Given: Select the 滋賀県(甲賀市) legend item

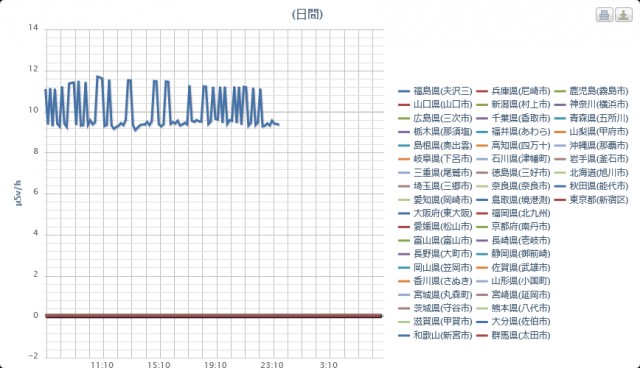Looking at the screenshot, I should coord(435,321).
